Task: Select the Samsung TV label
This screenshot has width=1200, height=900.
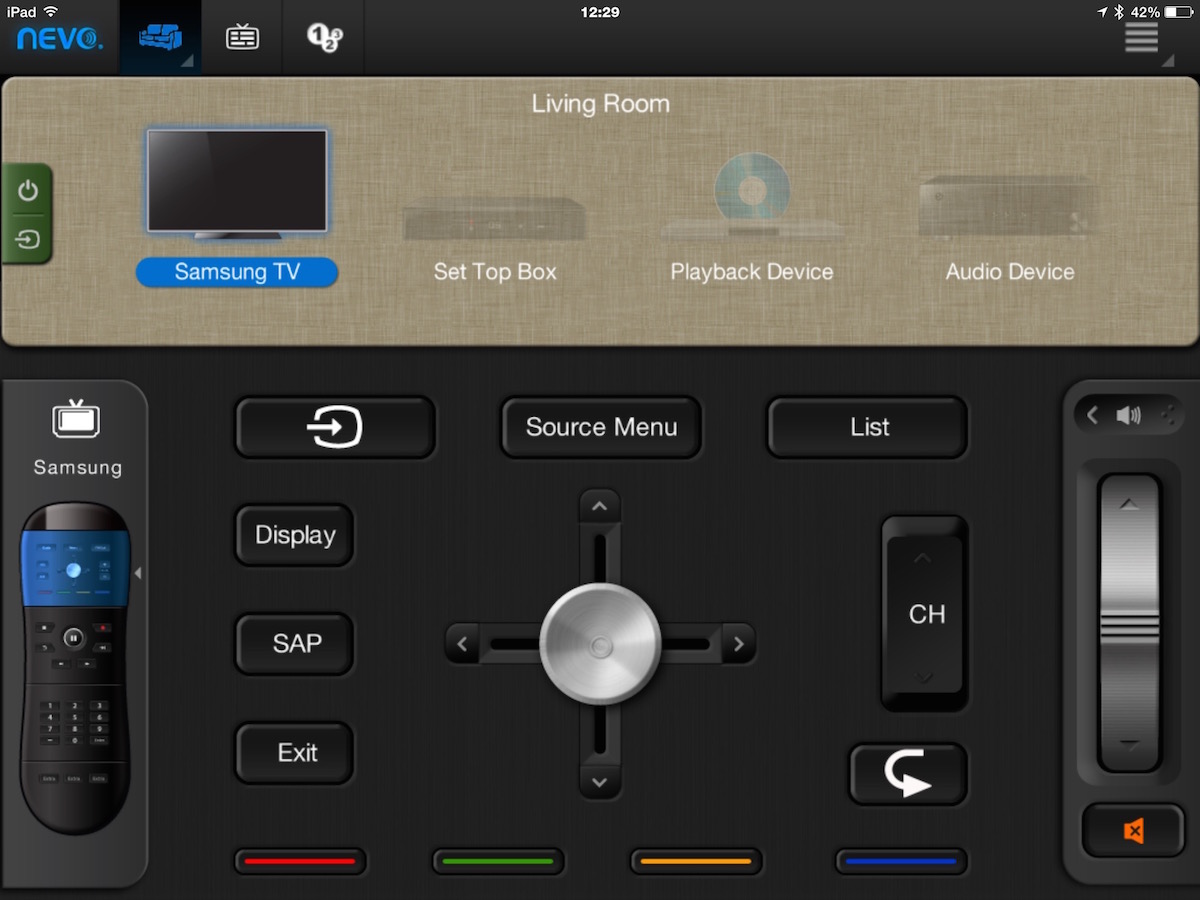Action: 237,272
